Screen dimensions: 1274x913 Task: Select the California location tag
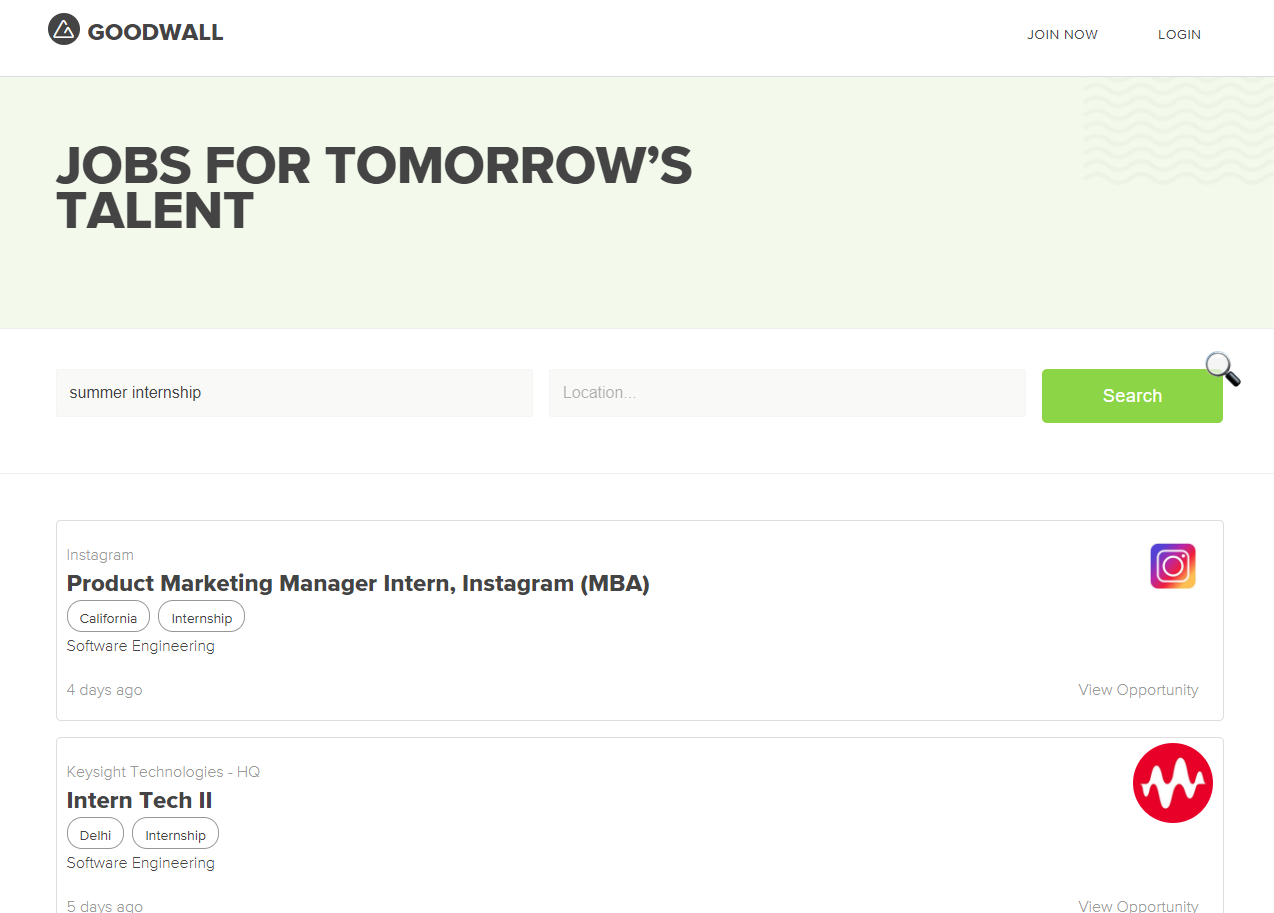[x=108, y=618]
